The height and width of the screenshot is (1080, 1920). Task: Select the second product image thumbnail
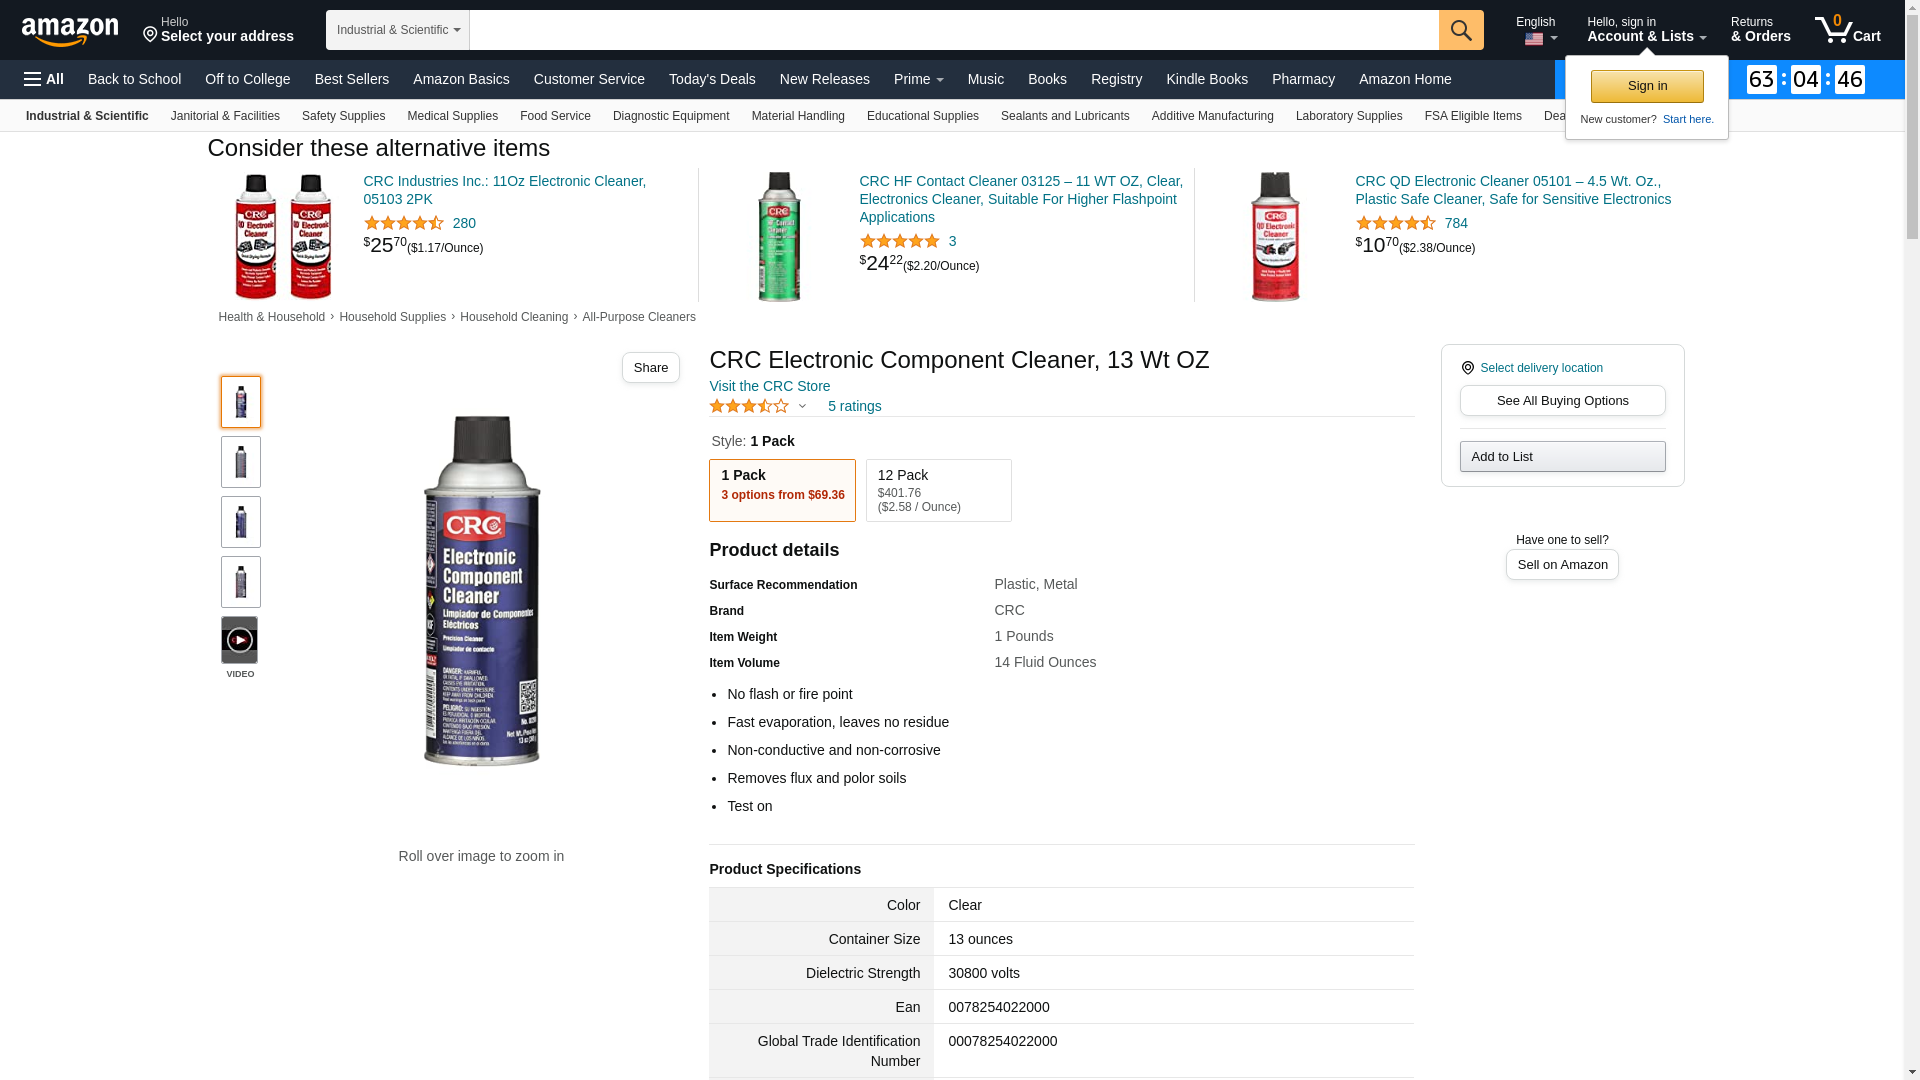tap(241, 462)
